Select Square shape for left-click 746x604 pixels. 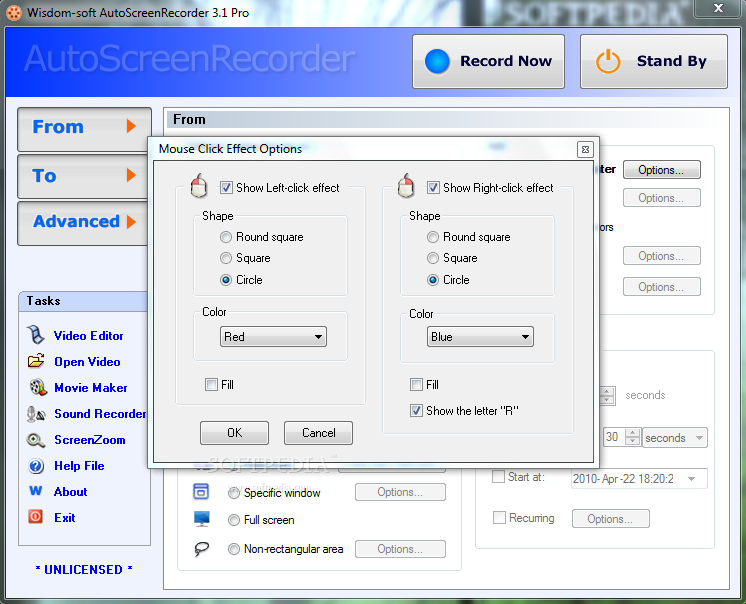point(226,258)
